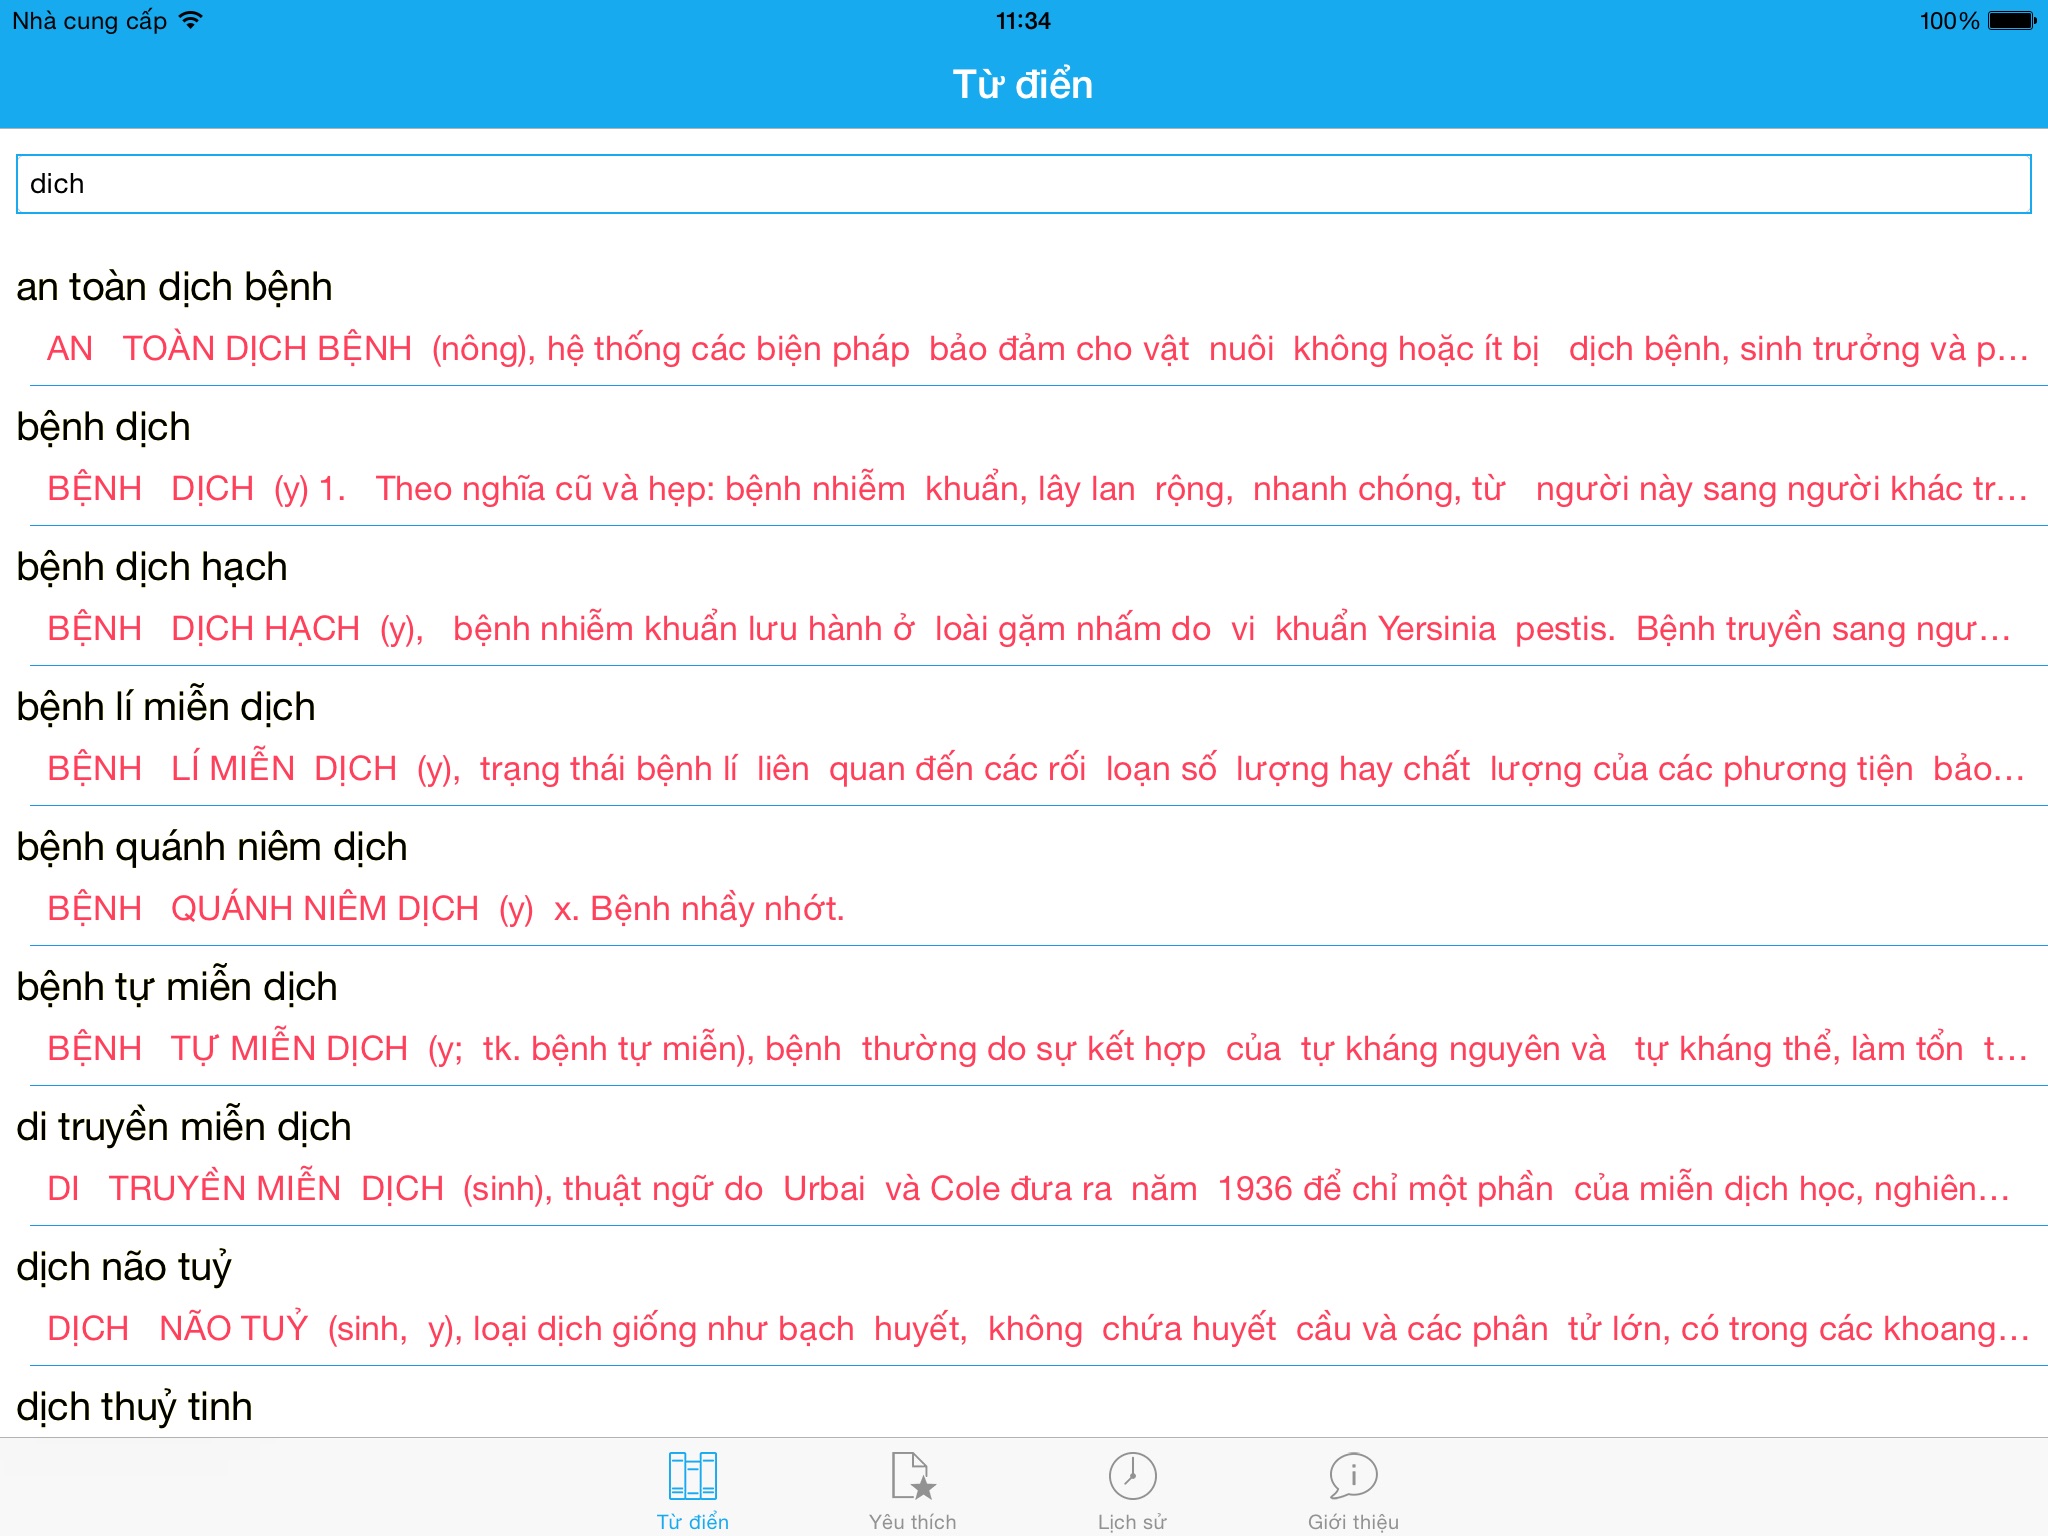The image size is (2048, 1536).
Task: Select the 'bệnh dịch' headword
Action: [103, 427]
